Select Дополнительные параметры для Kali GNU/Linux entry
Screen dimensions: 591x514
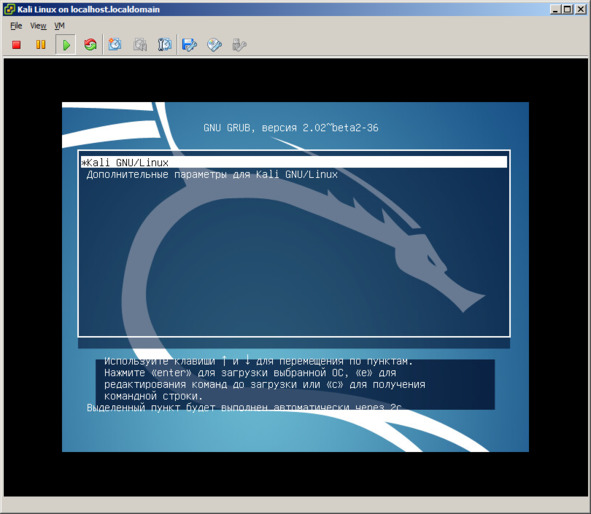(212, 174)
